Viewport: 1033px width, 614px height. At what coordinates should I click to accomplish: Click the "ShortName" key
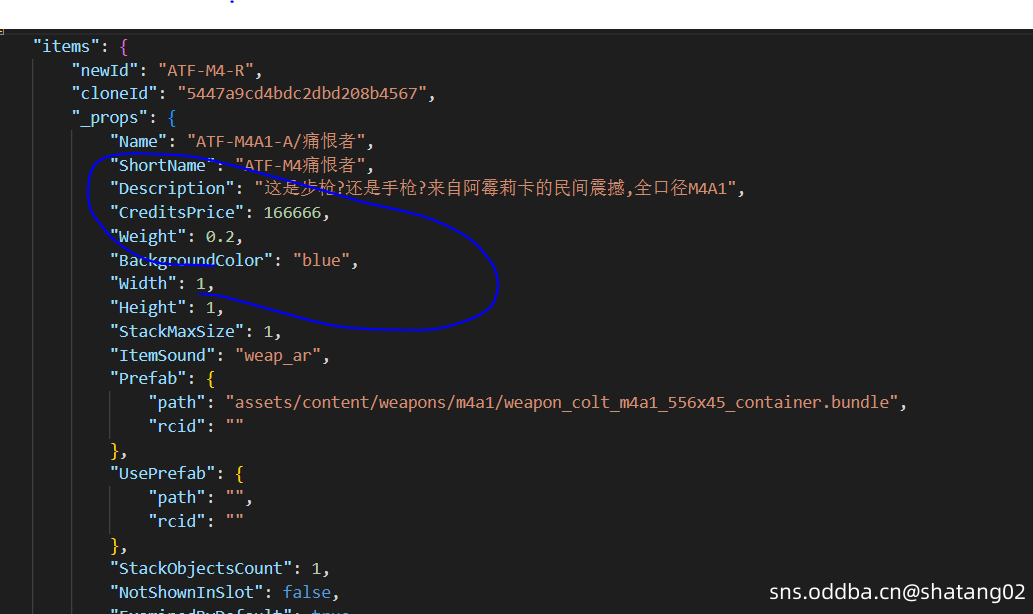tap(163, 165)
